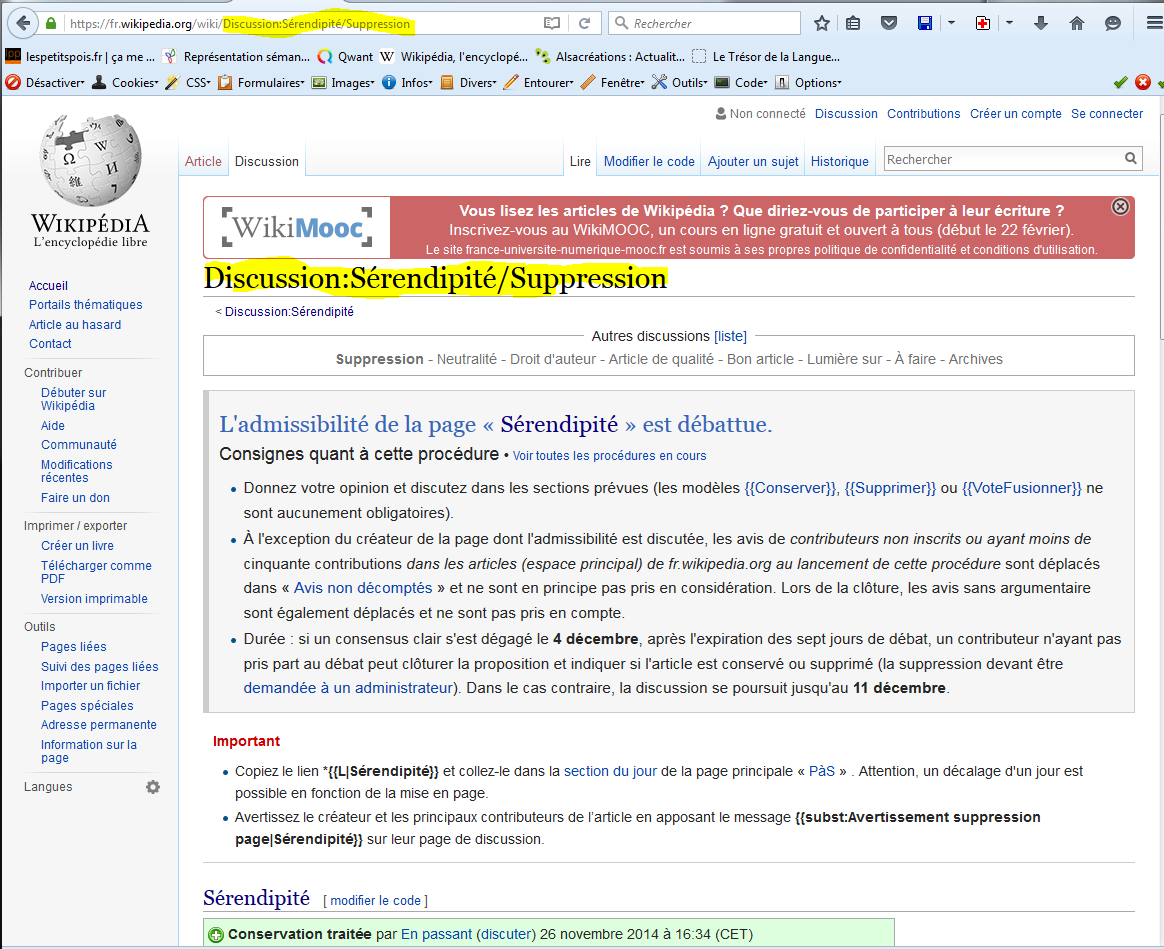1164x949 pixels.
Task: Reload the page with the refresh icon
Action: click(584, 23)
